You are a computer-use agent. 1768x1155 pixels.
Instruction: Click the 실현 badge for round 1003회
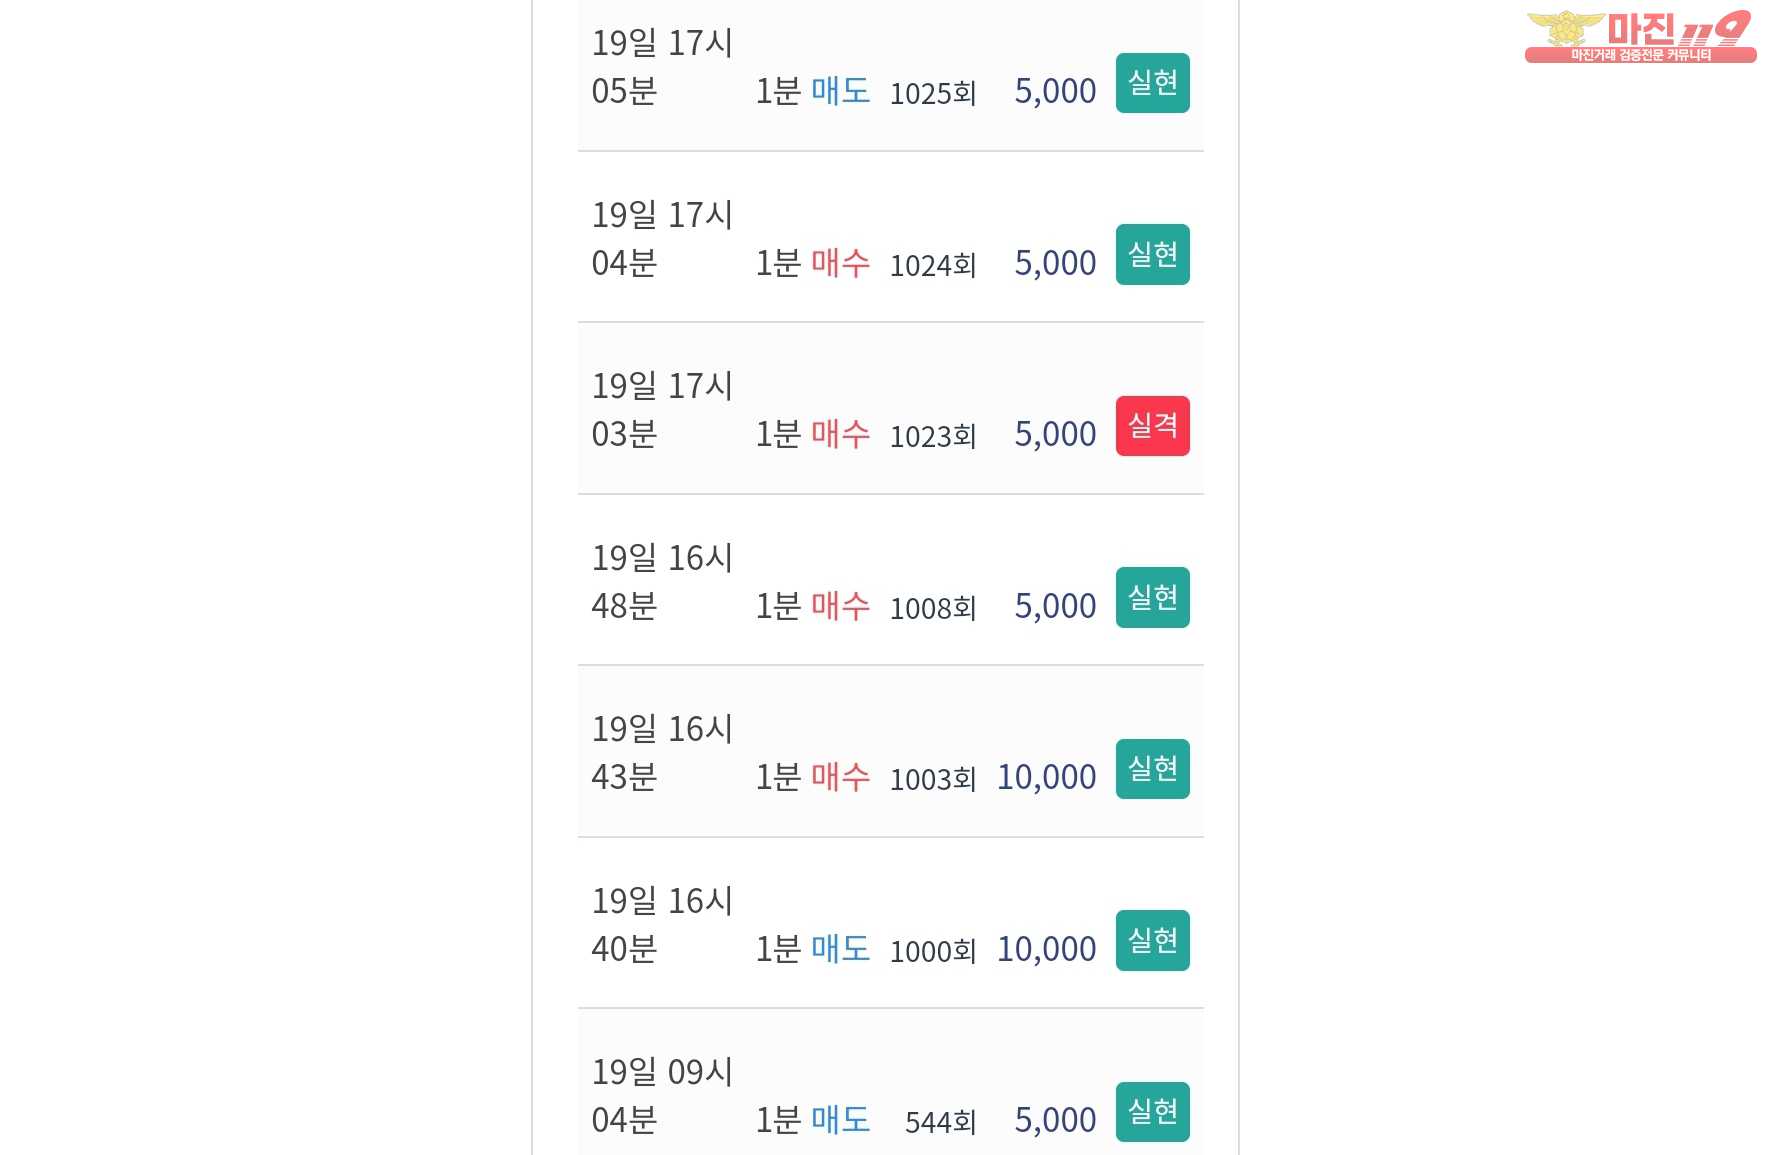1152,769
